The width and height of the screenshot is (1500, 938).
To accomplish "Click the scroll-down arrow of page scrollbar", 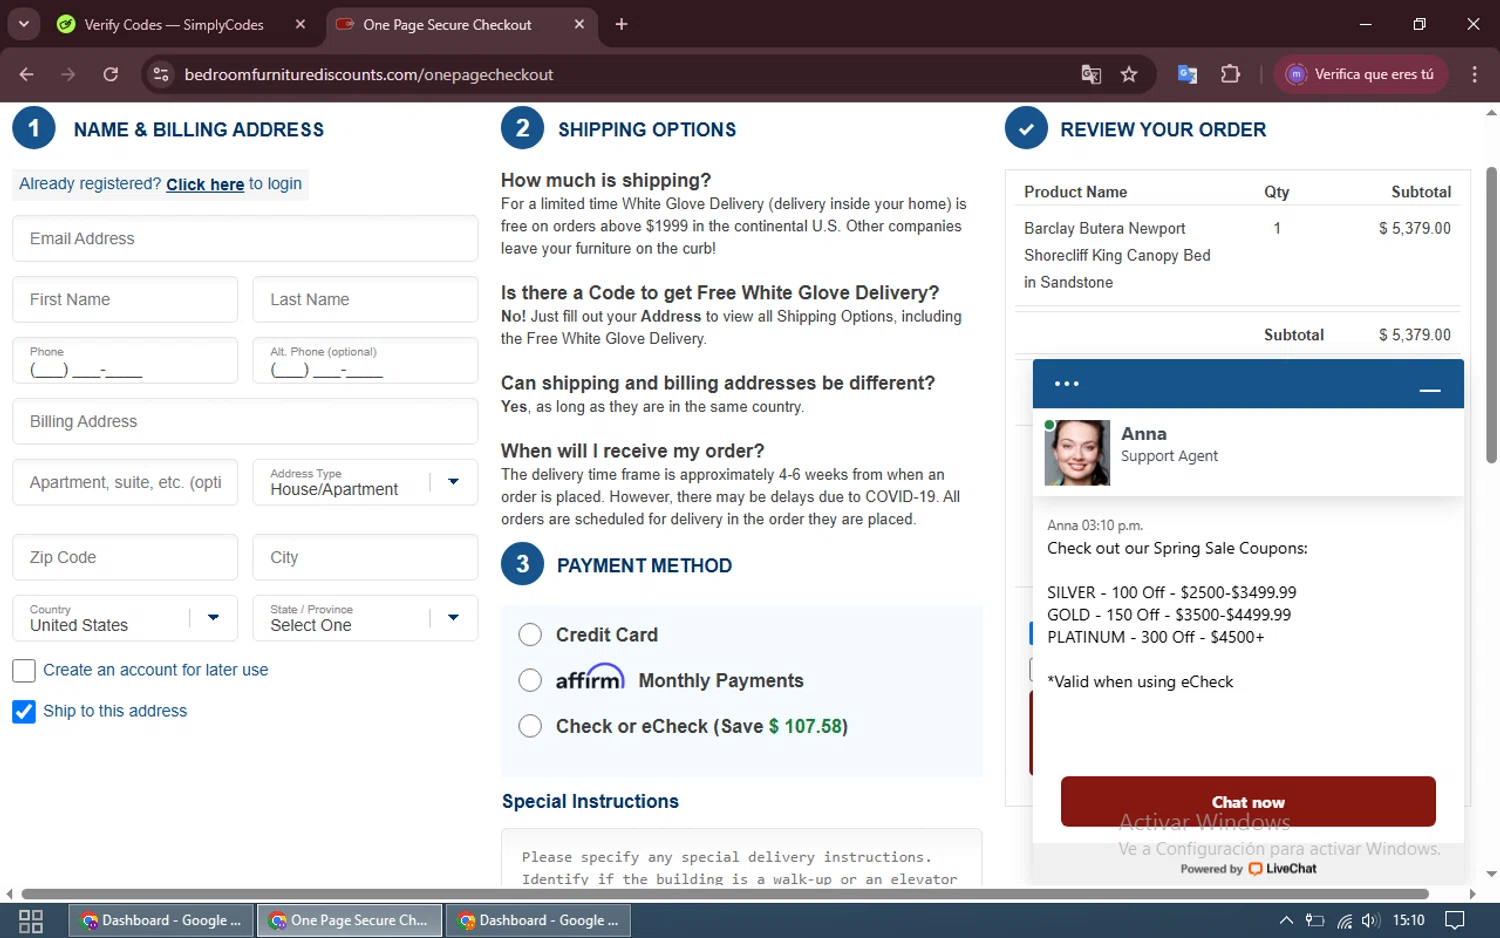I will [x=1491, y=874].
